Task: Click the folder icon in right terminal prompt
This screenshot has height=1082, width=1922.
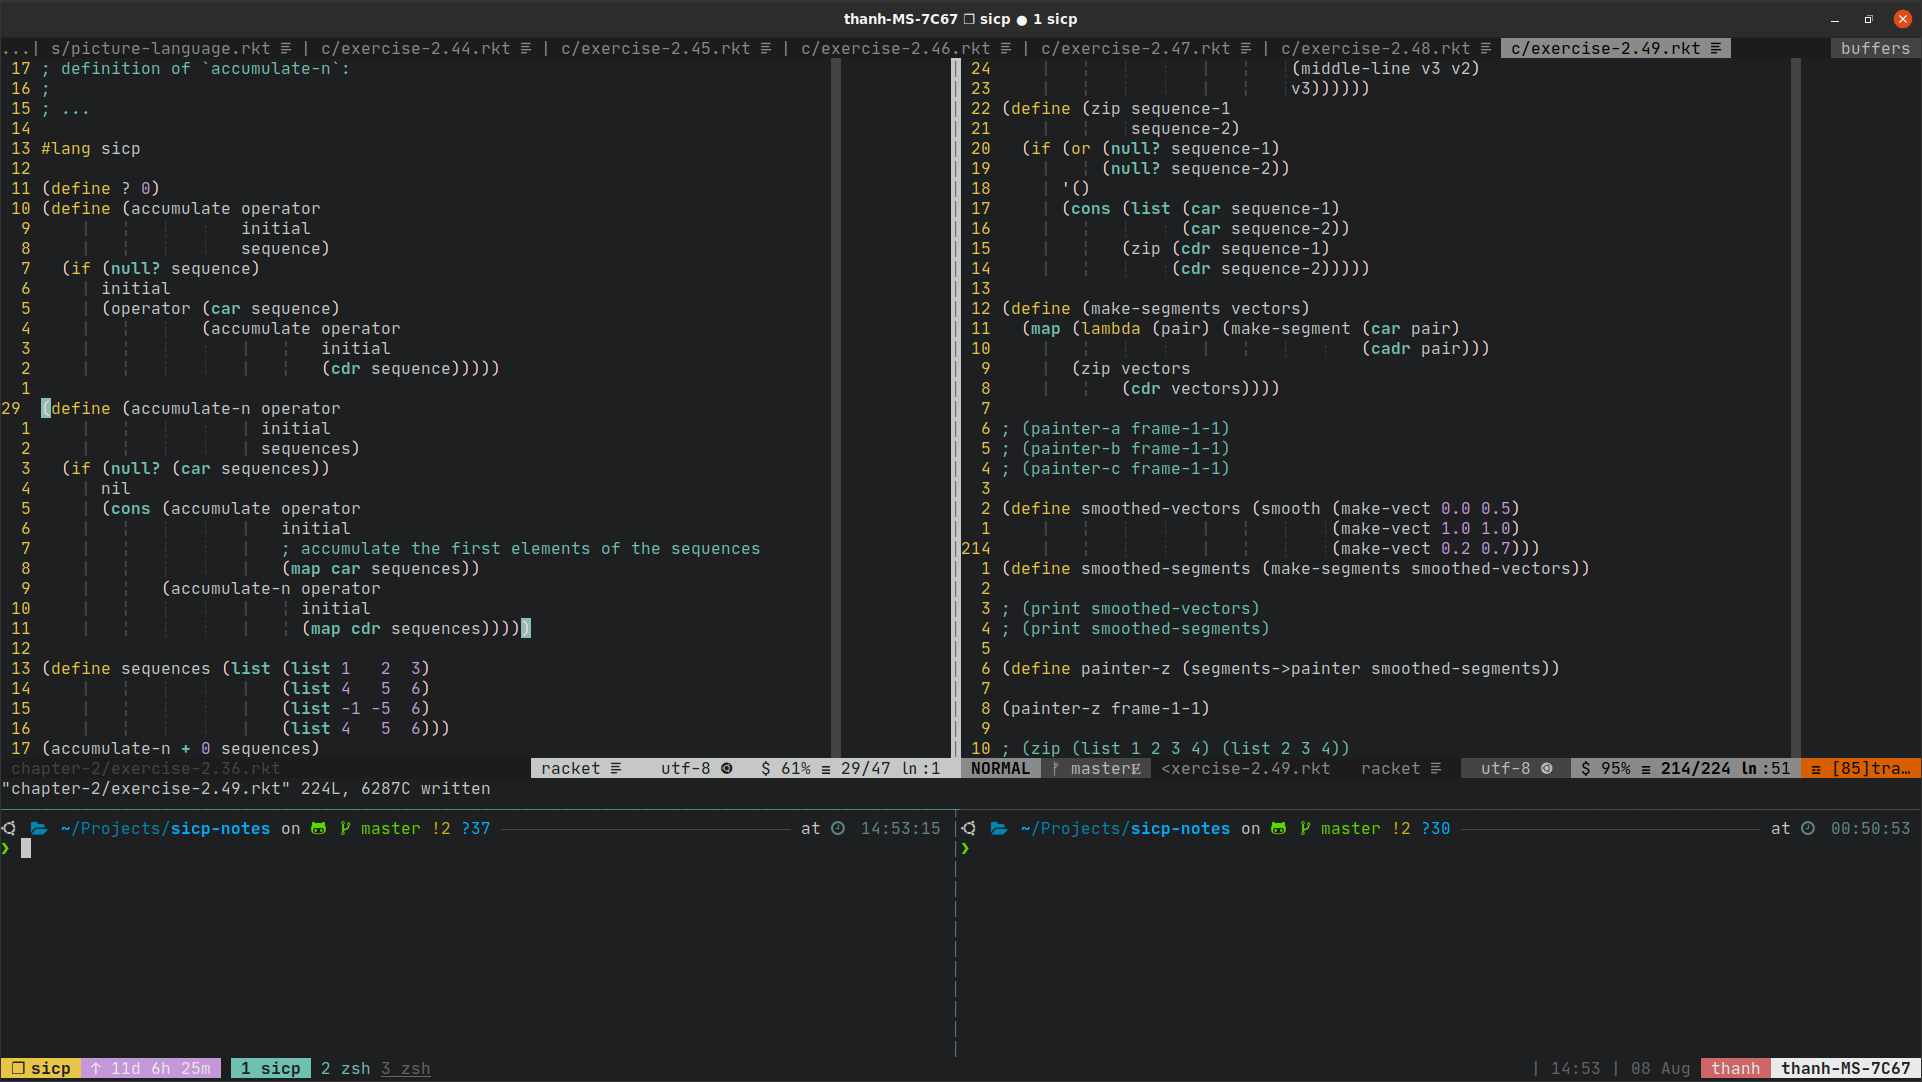Action: coord(998,828)
